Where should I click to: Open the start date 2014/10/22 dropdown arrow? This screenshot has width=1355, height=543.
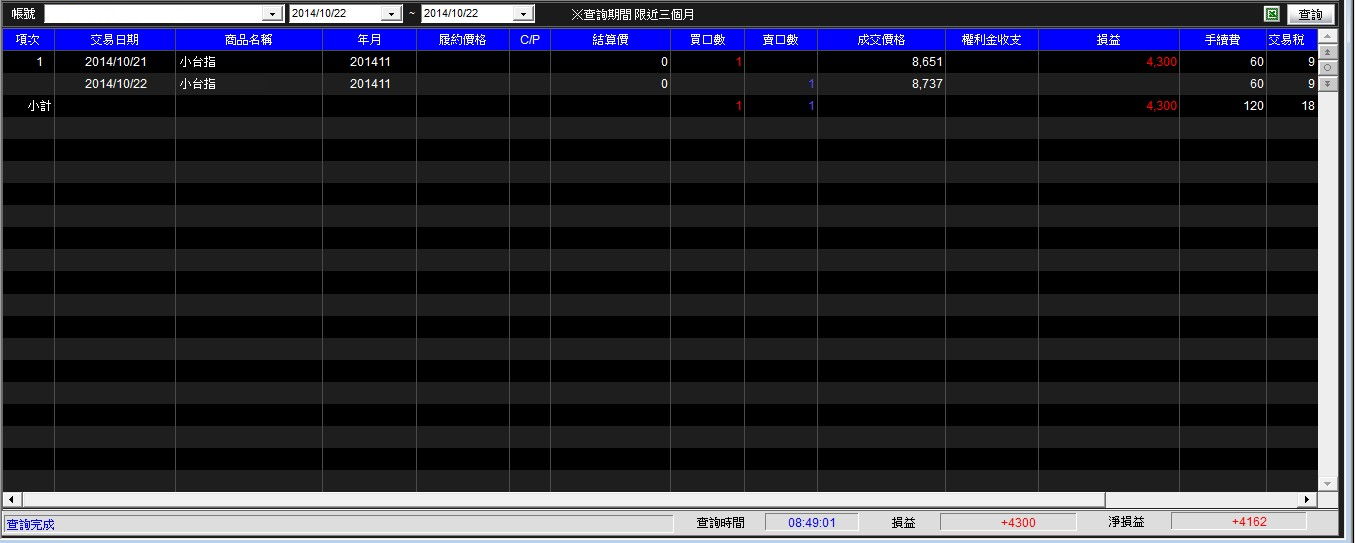(392, 14)
